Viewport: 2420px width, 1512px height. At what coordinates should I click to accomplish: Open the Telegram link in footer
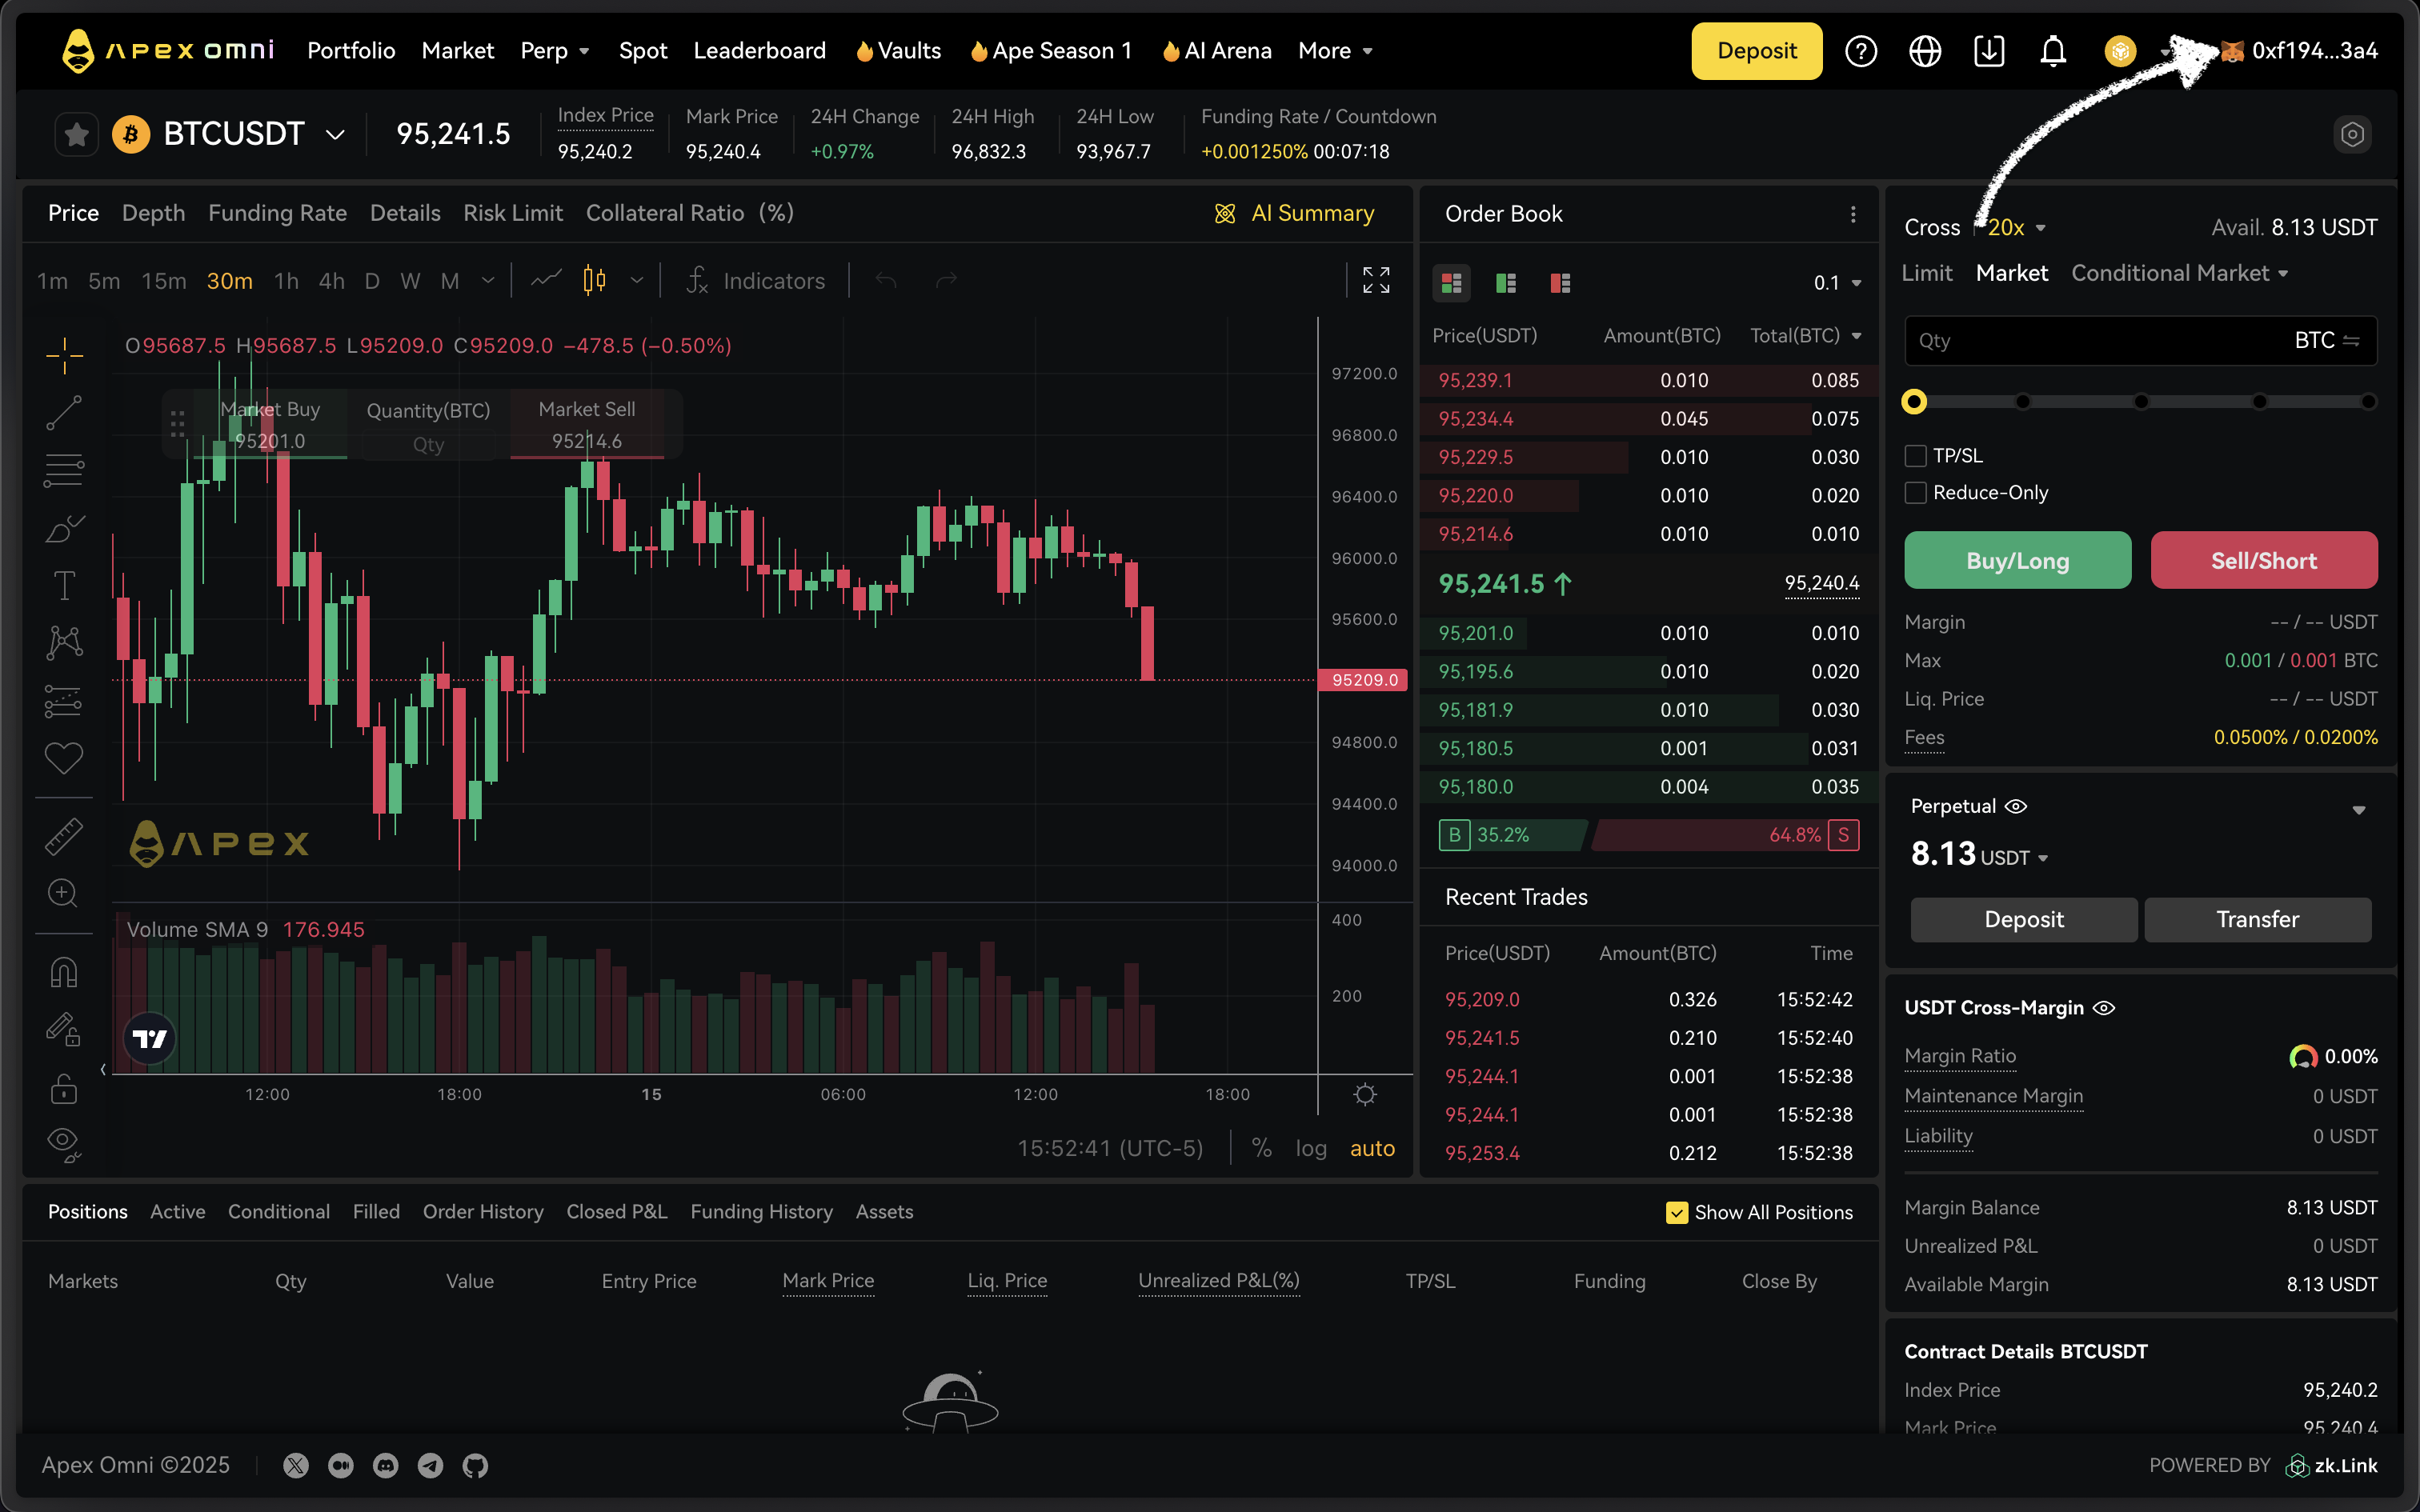[430, 1466]
